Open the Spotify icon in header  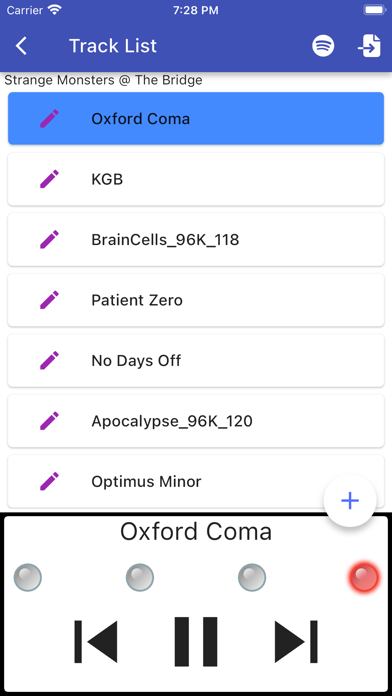pos(323,46)
